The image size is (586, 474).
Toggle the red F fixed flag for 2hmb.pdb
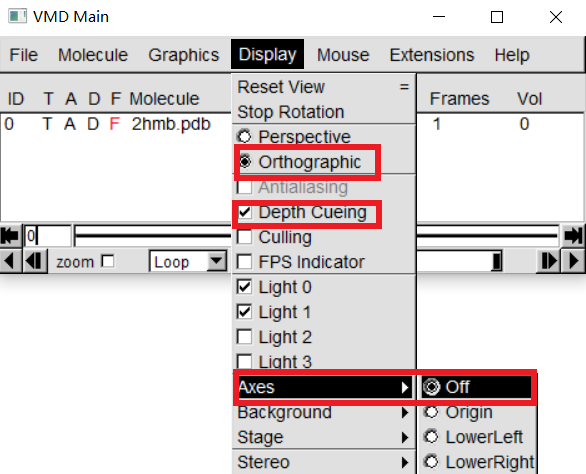(114, 124)
